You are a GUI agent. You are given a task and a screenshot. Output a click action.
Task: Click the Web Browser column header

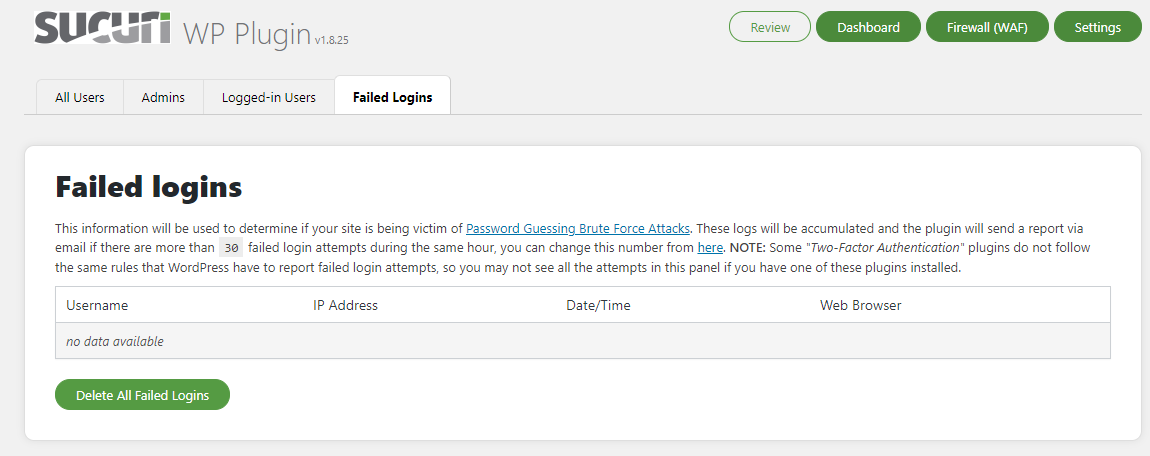point(860,305)
